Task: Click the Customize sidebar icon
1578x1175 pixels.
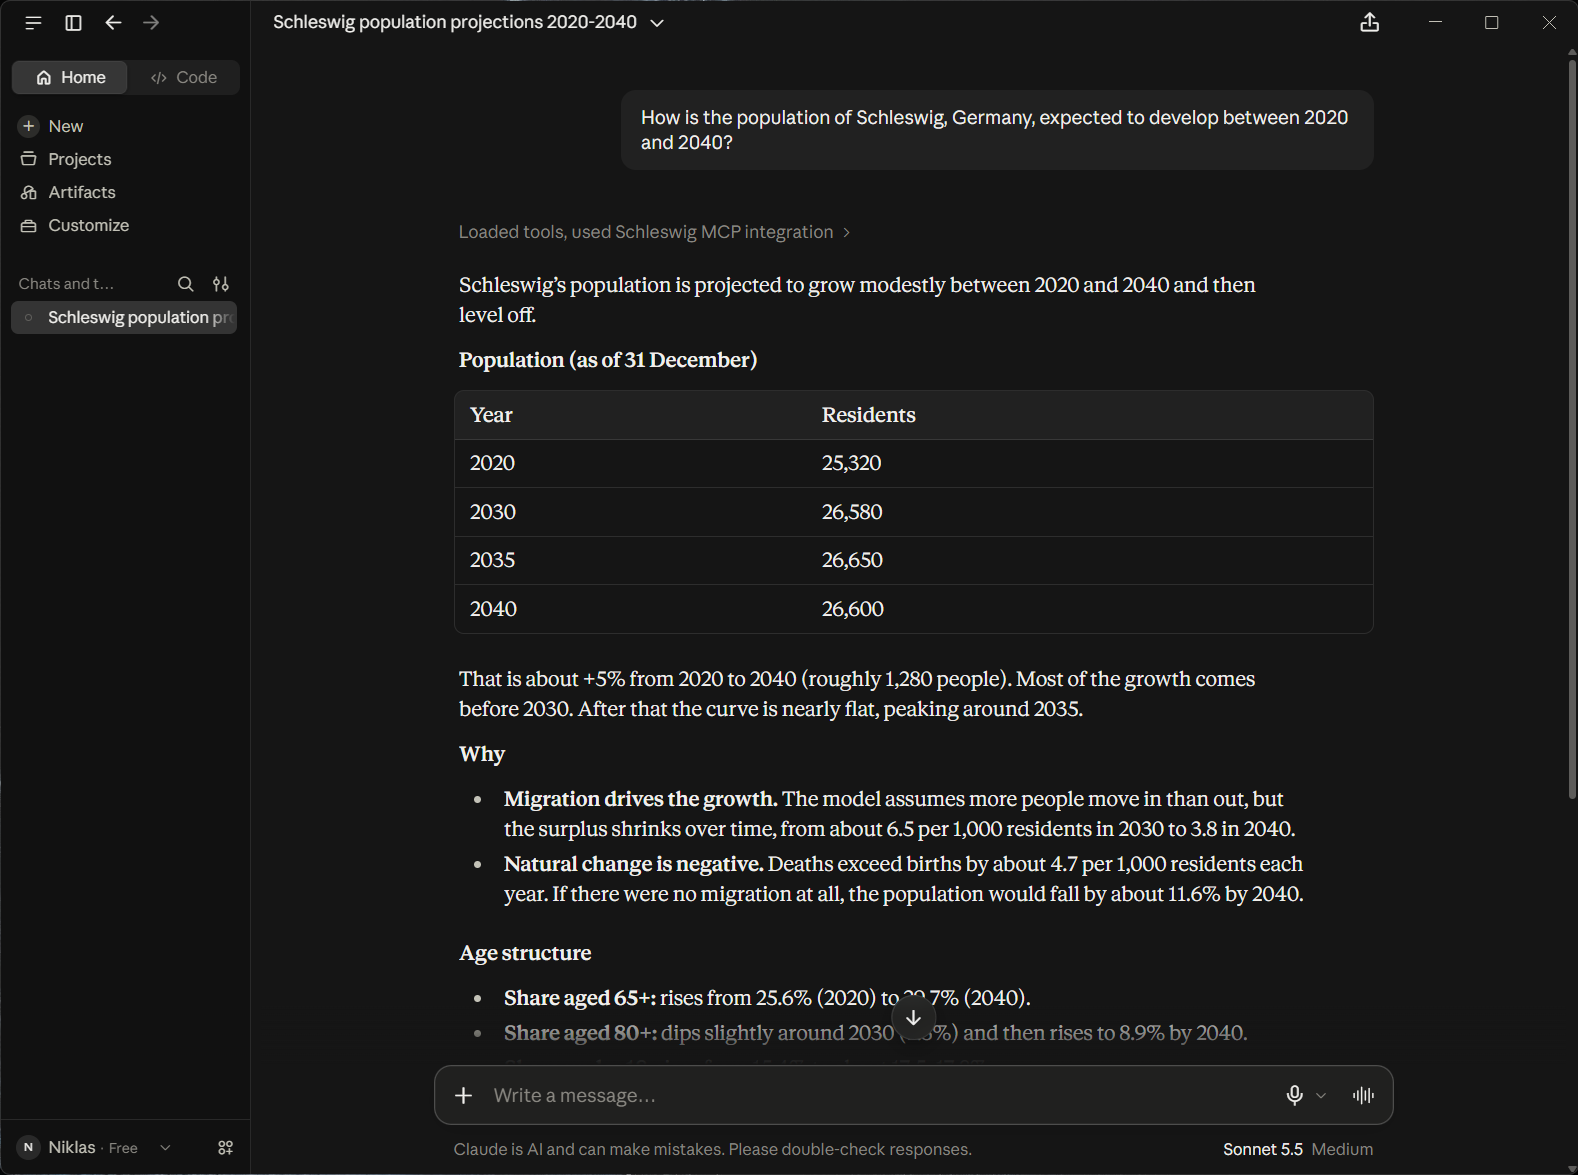Action: point(29,226)
